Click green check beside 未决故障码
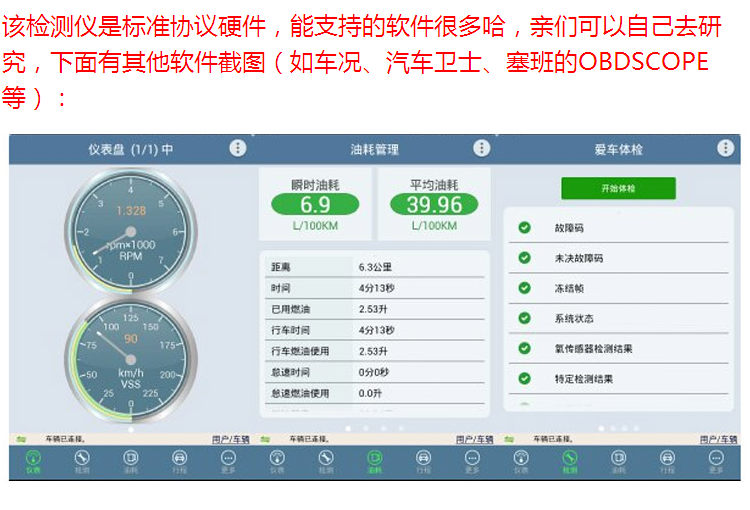The image size is (750, 510). [524, 257]
